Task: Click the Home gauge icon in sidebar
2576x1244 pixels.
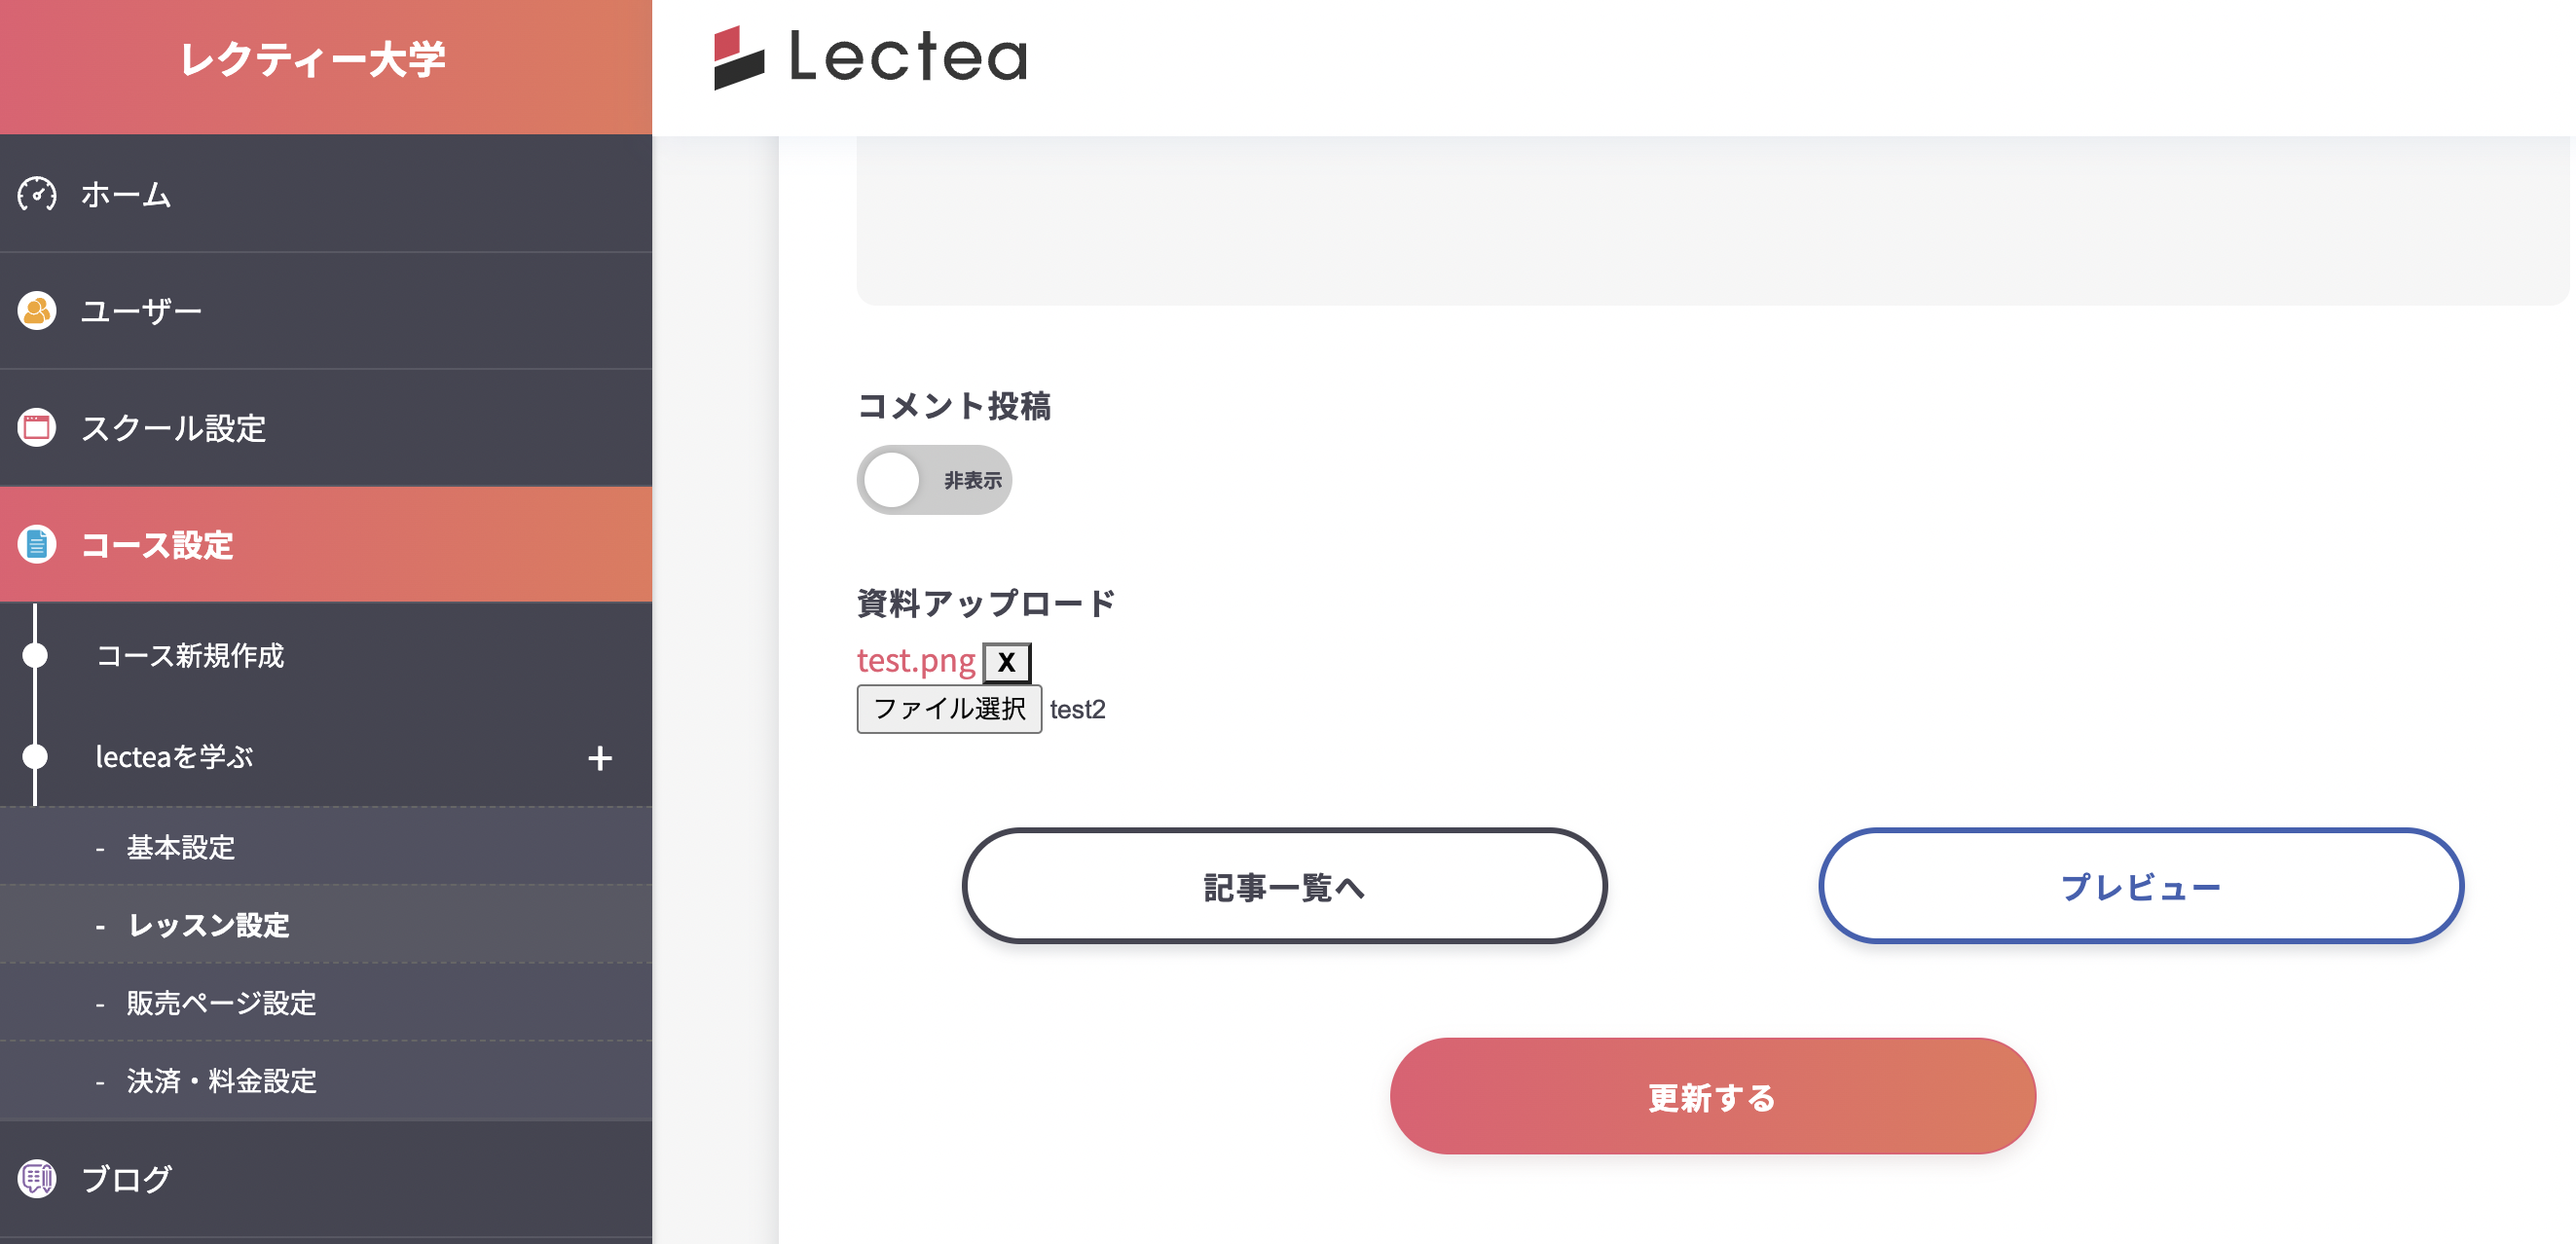Action: tap(37, 194)
